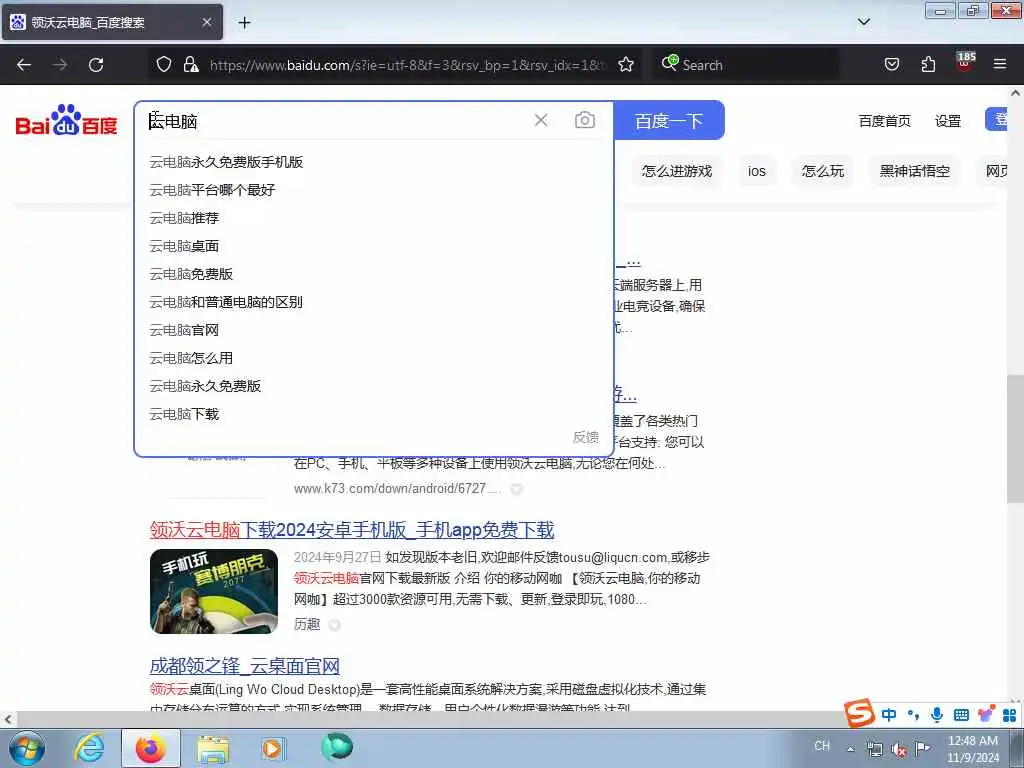Open Baidu 设置 settings menu
Image resolution: width=1024 pixels, height=768 pixels.
tap(948, 121)
